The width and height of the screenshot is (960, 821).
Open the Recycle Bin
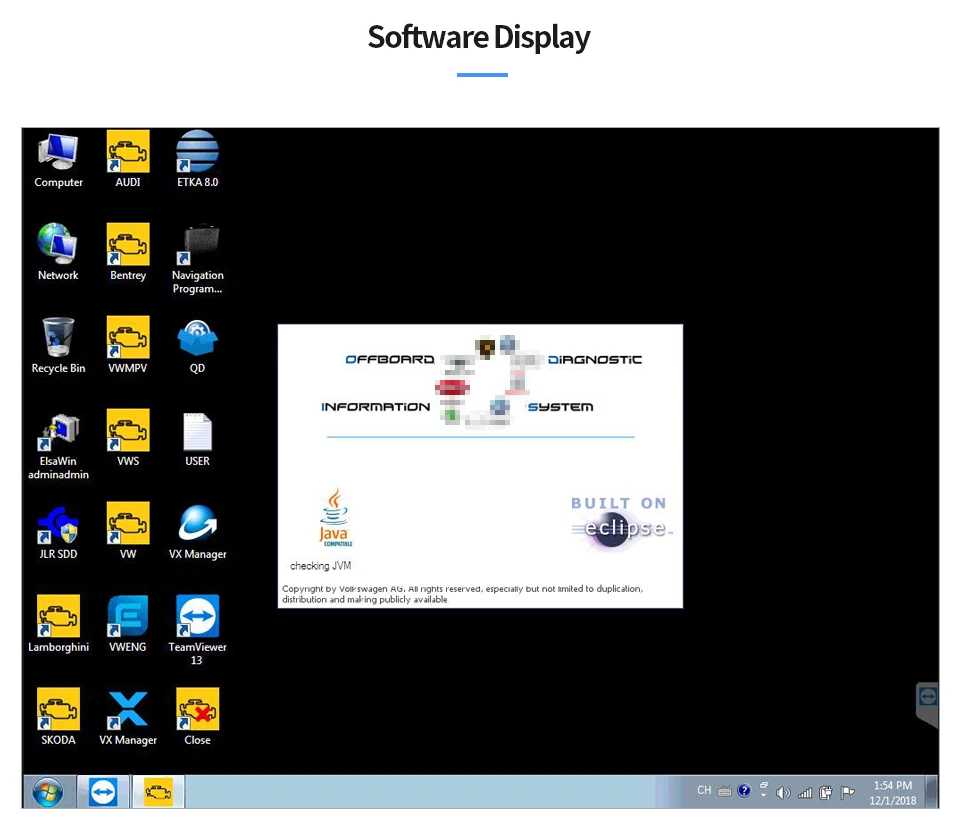coord(58,345)
